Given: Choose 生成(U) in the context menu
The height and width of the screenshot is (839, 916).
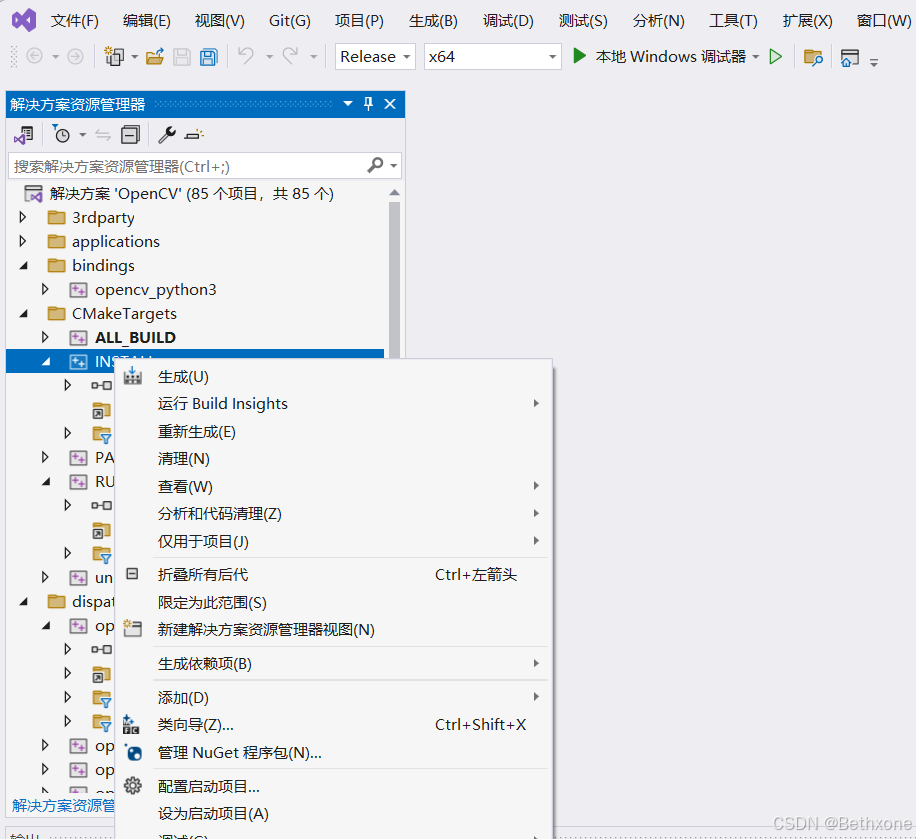Looking at the screenshot, I should click(x=333, y=377).
